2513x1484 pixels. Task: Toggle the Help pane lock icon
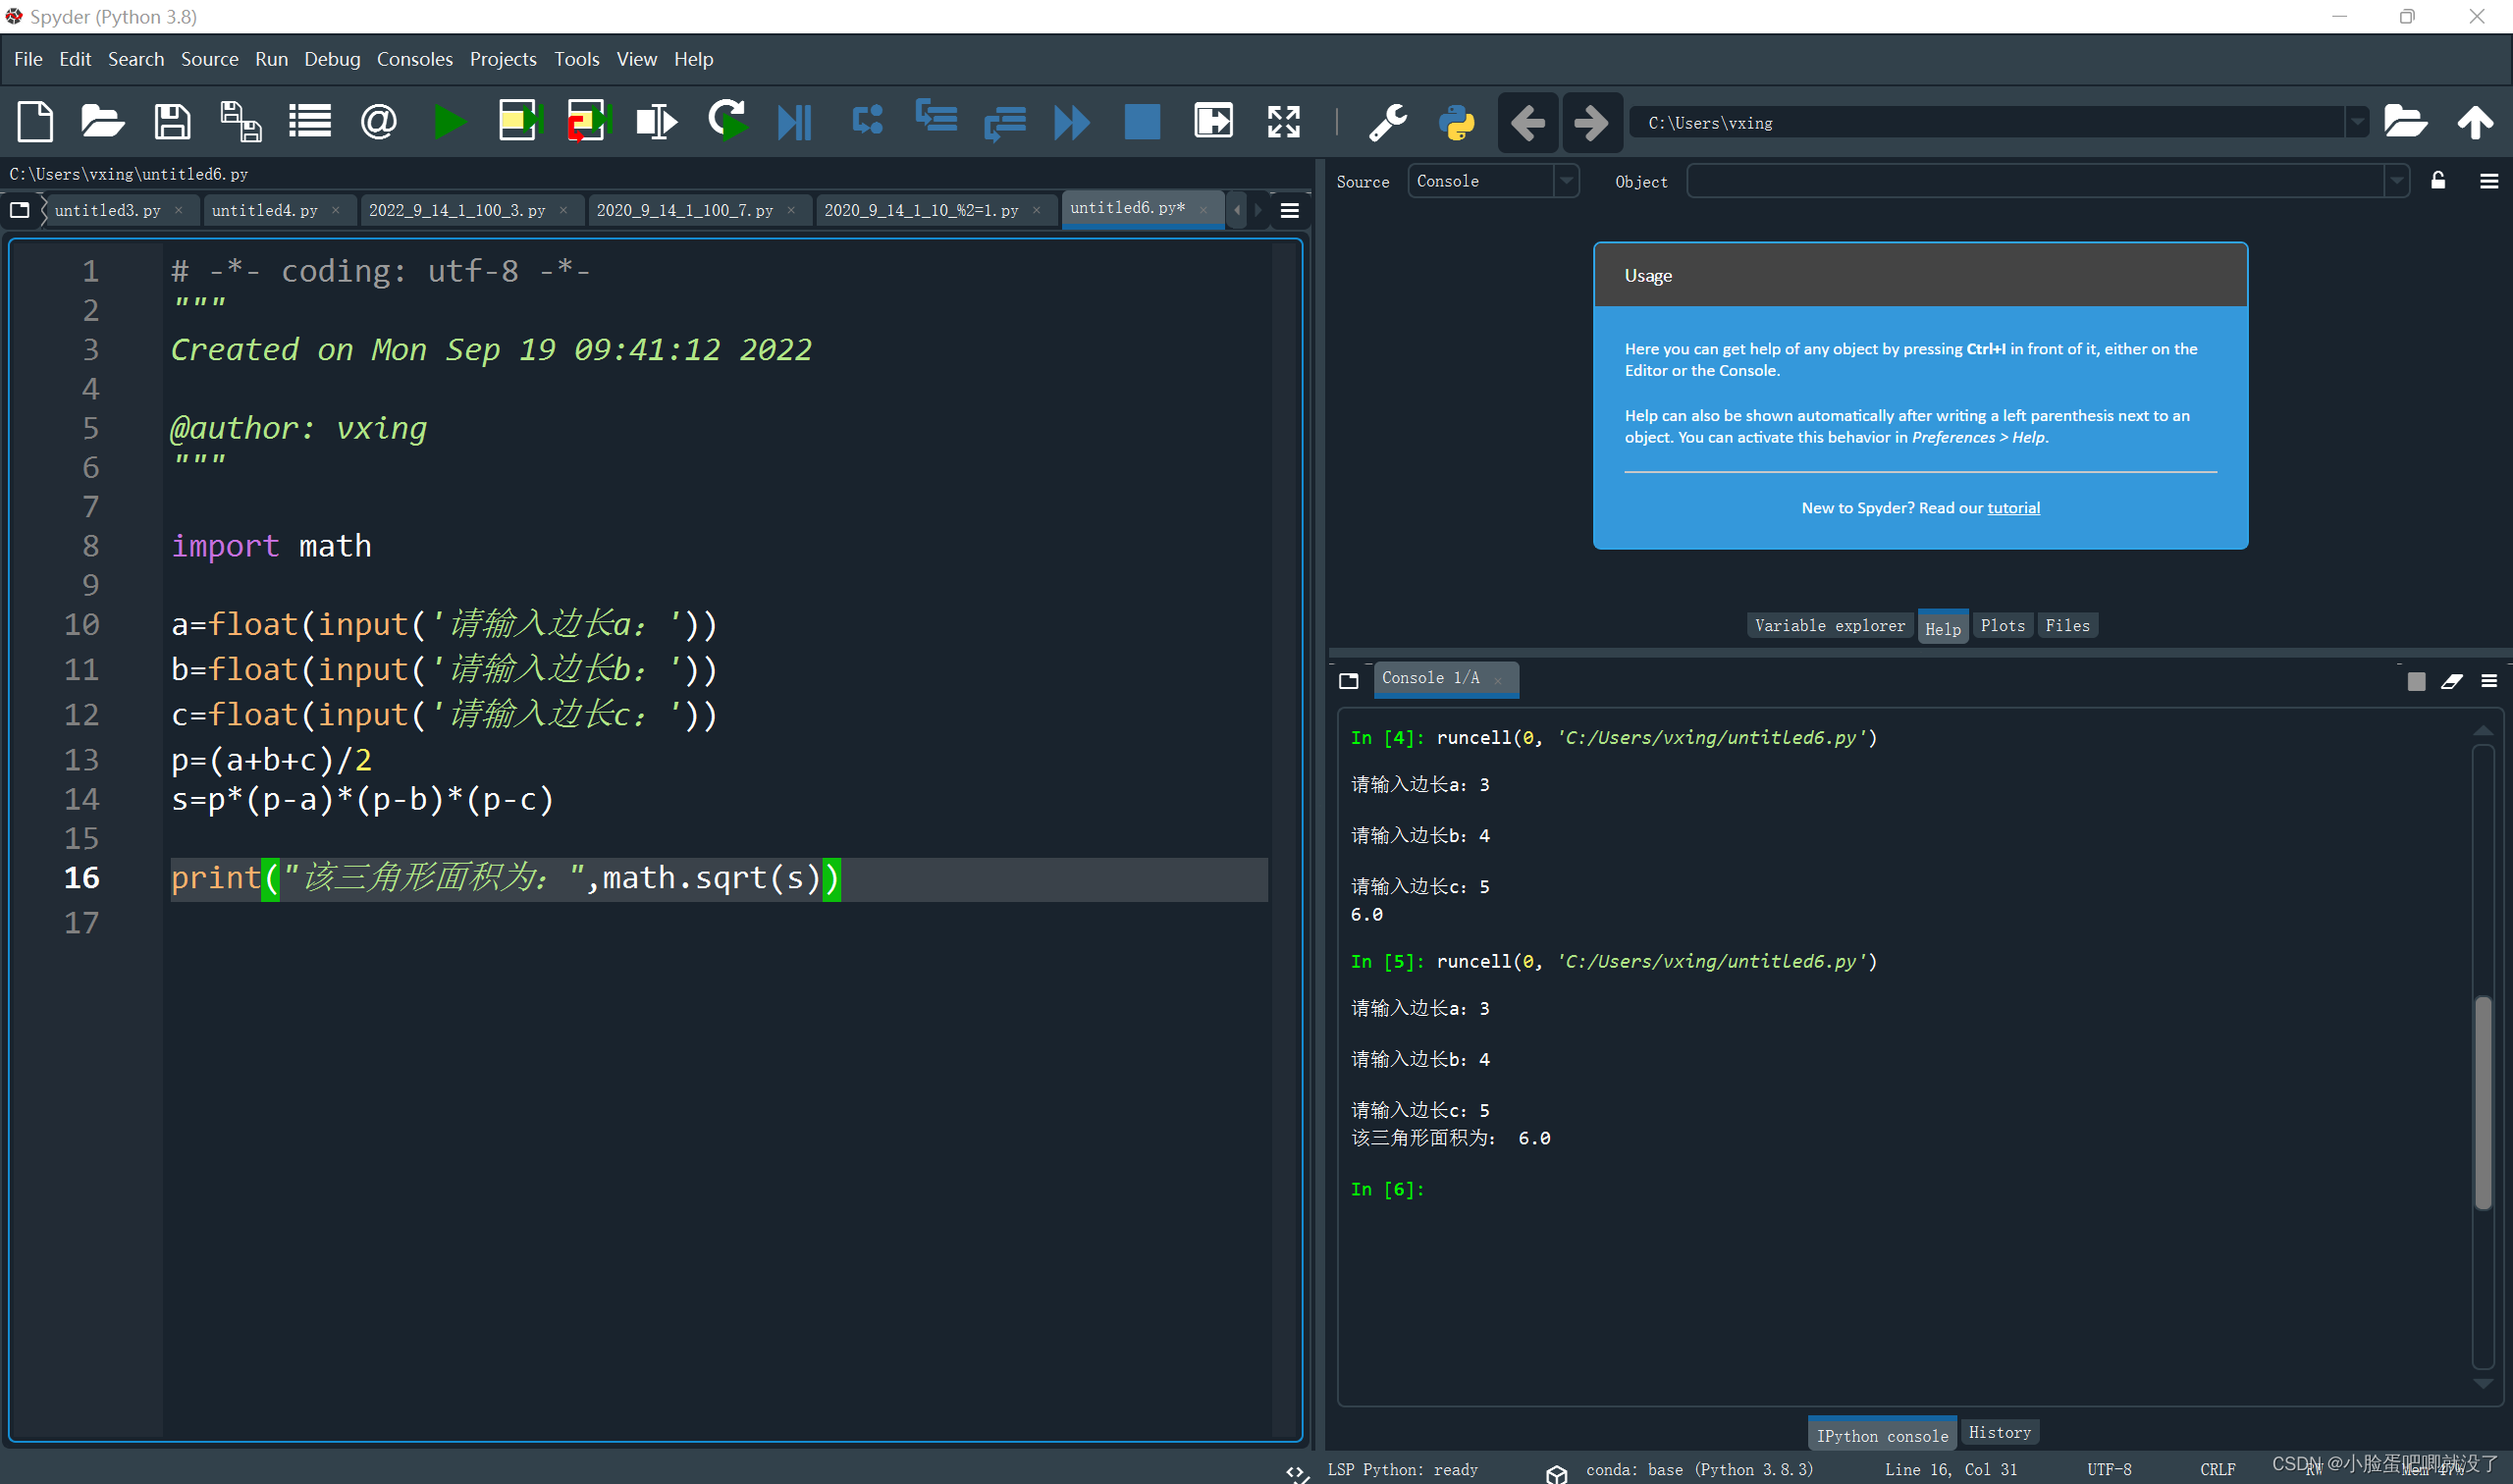point(2437,181)
